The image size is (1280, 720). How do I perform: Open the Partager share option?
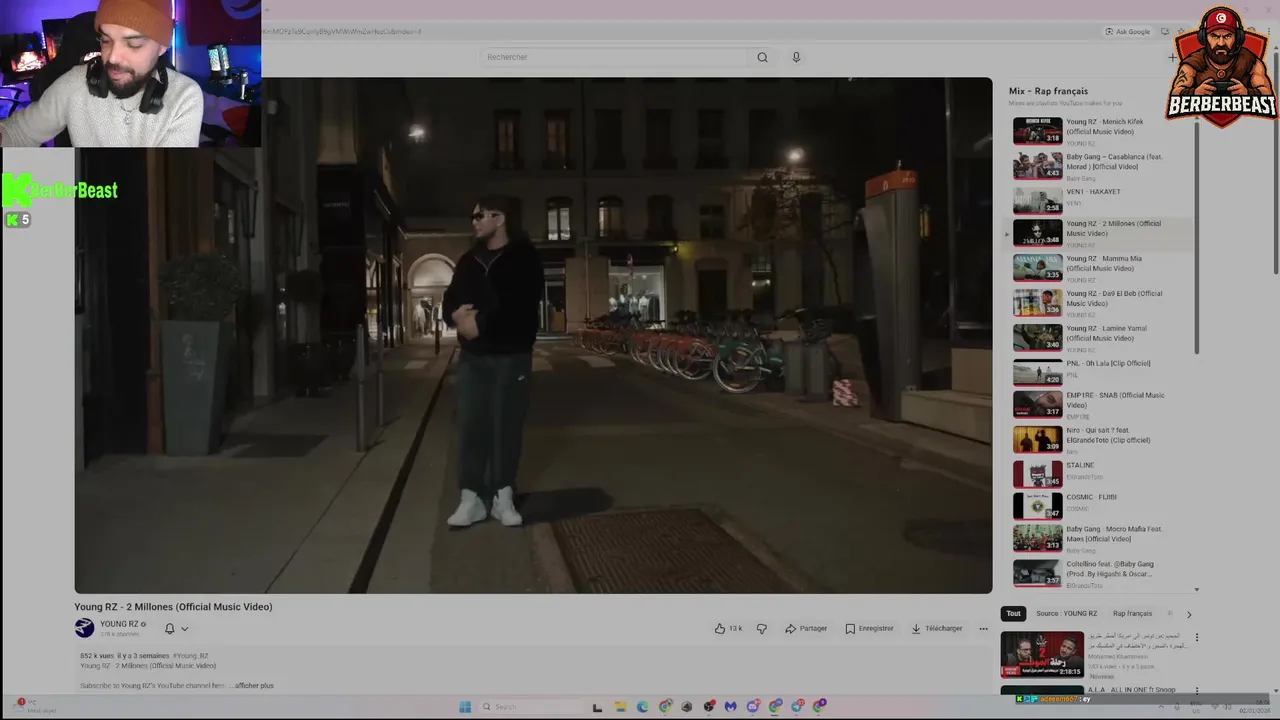pos(806,629)
